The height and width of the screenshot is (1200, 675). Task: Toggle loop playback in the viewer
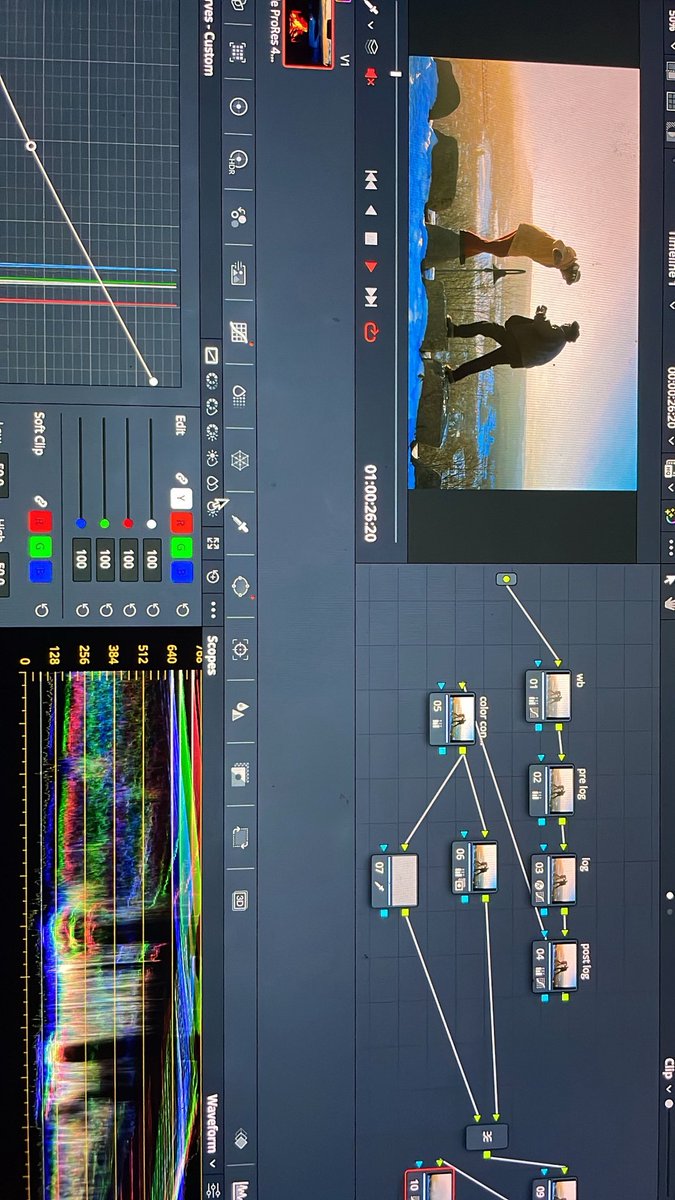click(x=371, y=332)
